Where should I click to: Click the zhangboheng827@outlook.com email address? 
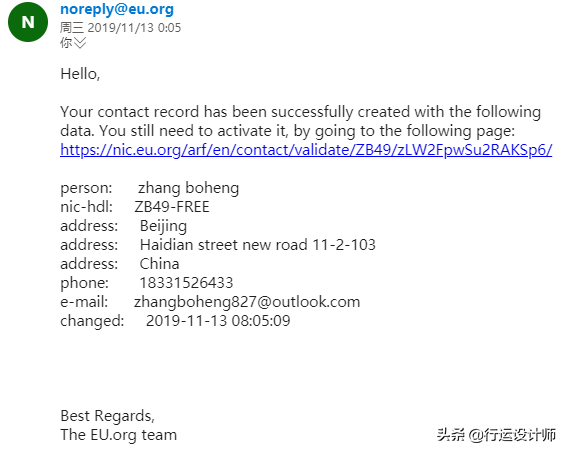(247, 302)
